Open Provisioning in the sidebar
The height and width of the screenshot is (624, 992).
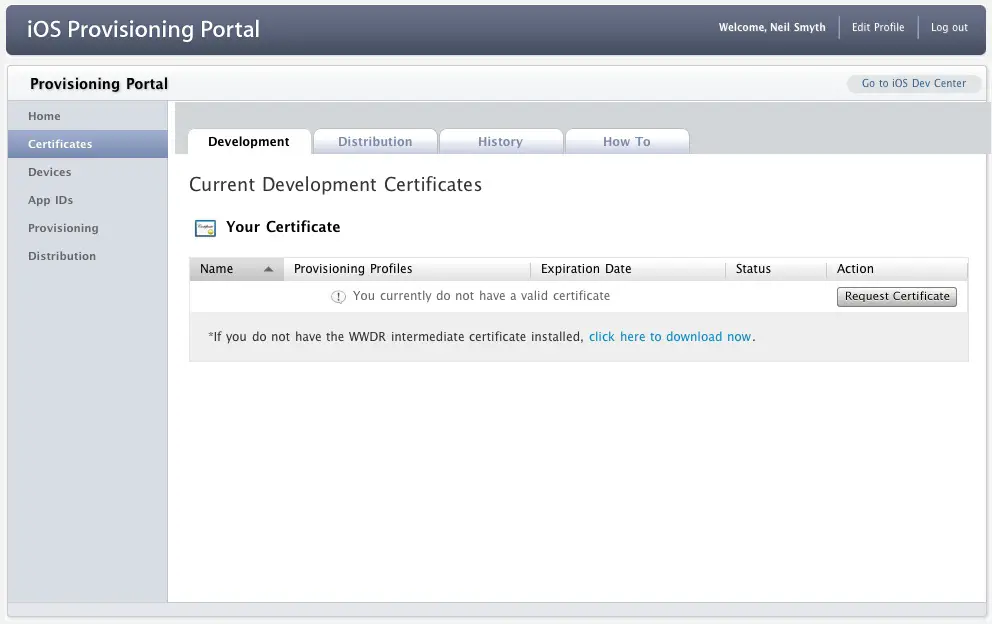point(63,228)
